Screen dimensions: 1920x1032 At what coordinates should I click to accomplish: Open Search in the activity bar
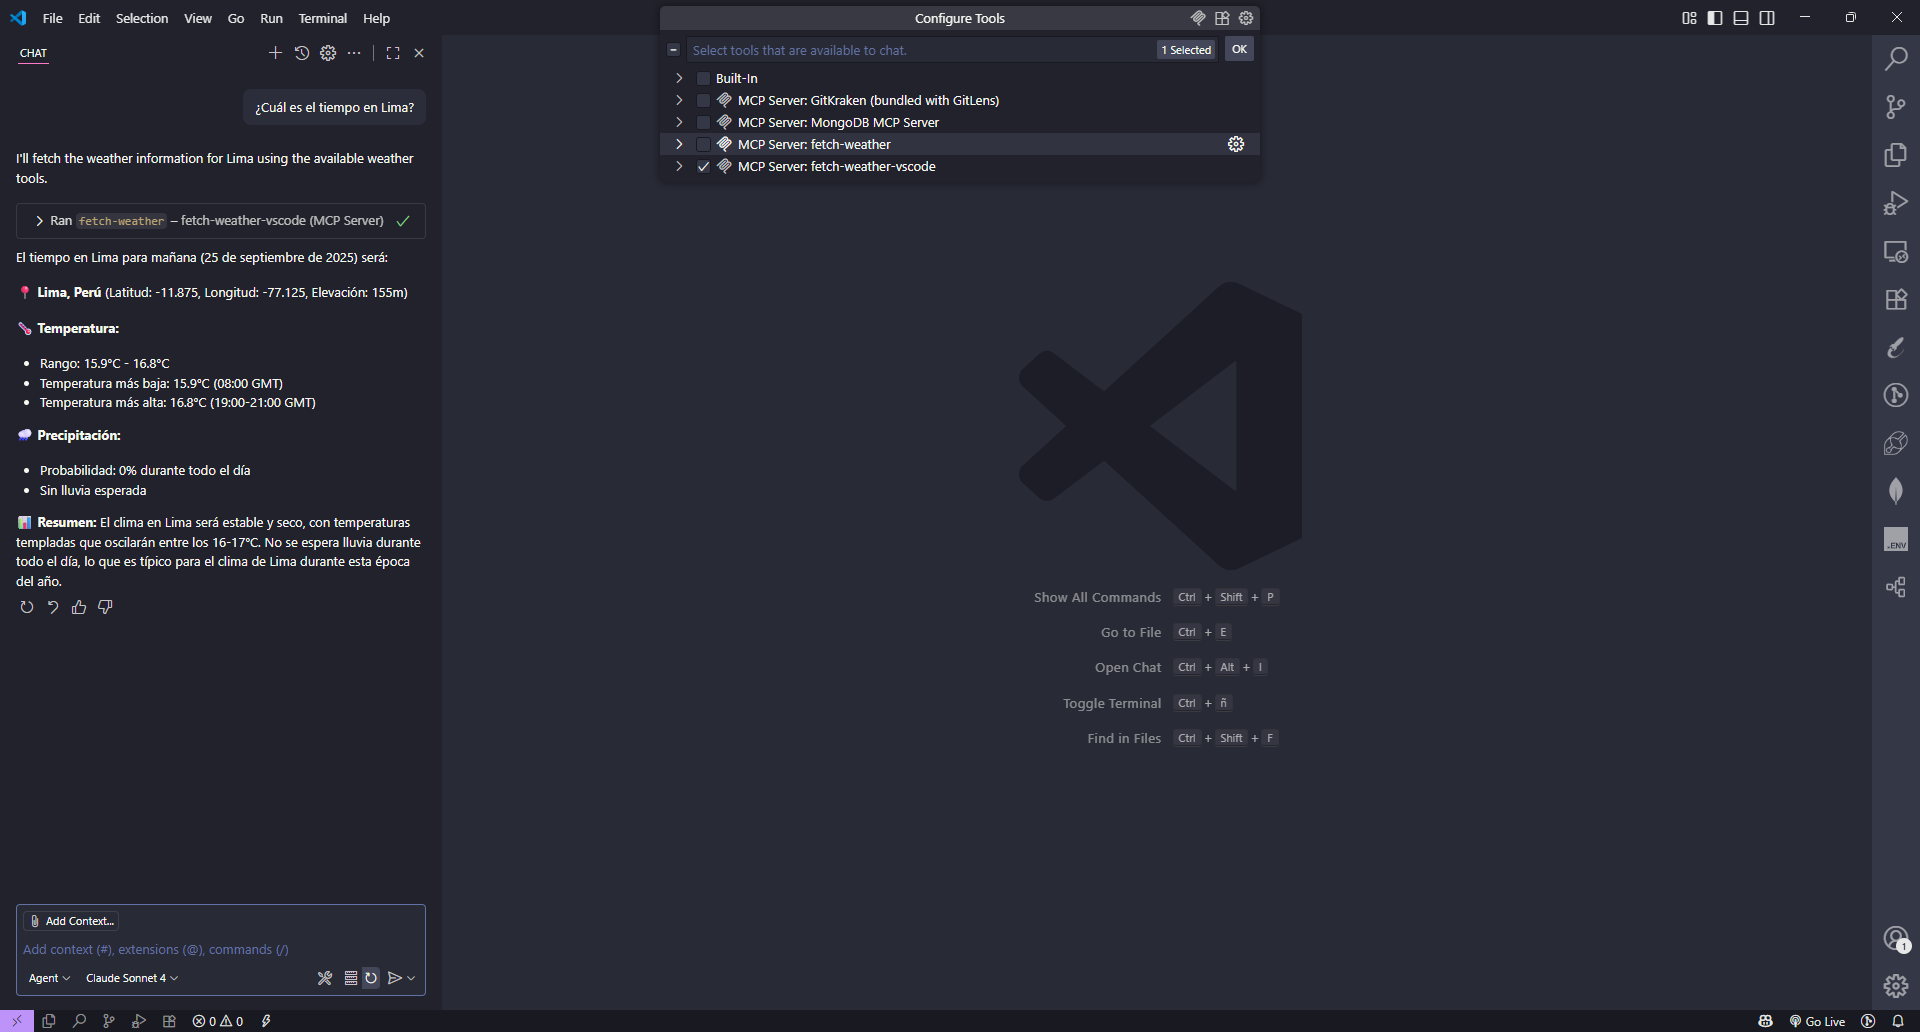(x=1895, y=59)
